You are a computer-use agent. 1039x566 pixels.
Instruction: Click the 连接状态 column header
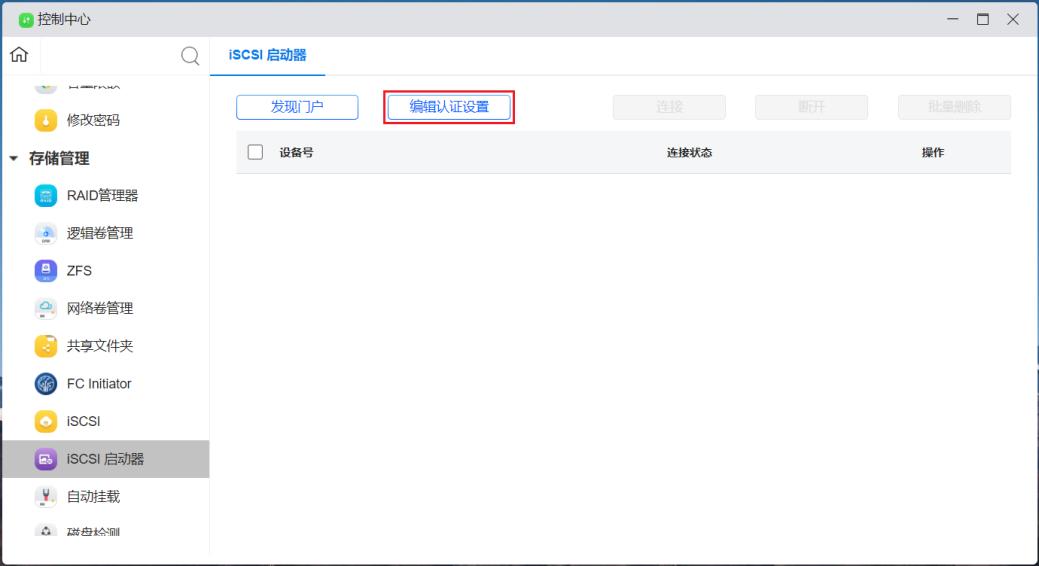tap(689, 153)
